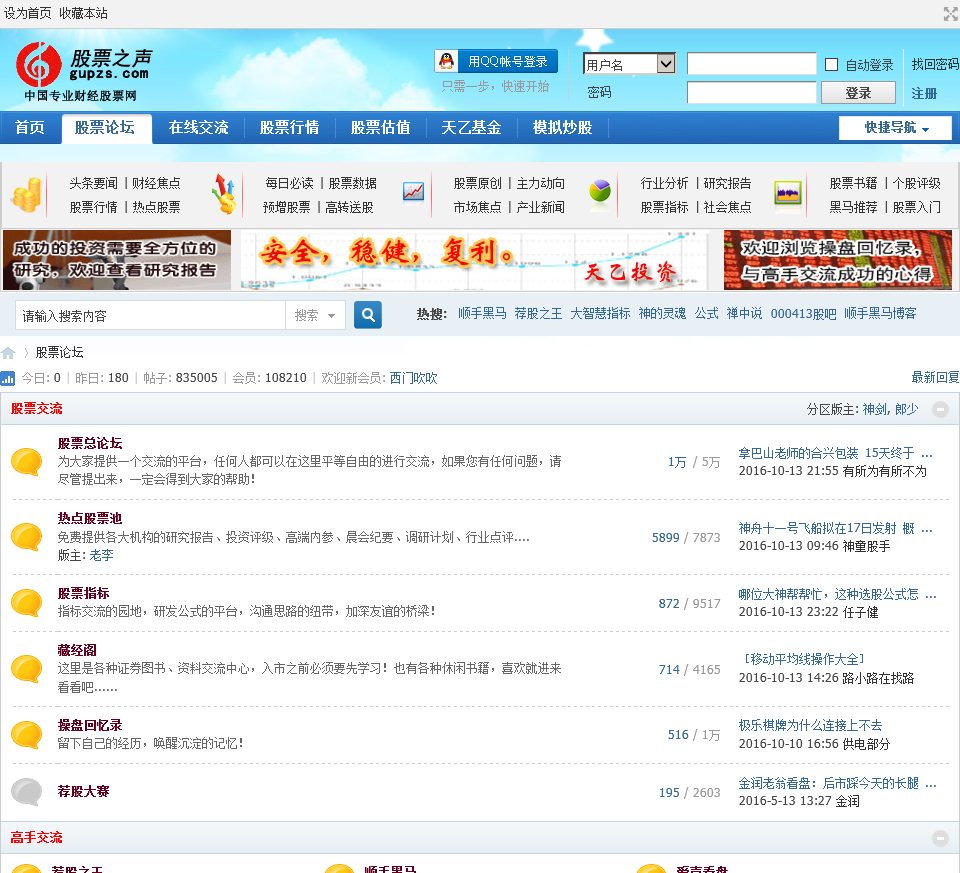Click the blue magnifier search button
This screenshot has height=873, width=960.
(x=368, y=315)
